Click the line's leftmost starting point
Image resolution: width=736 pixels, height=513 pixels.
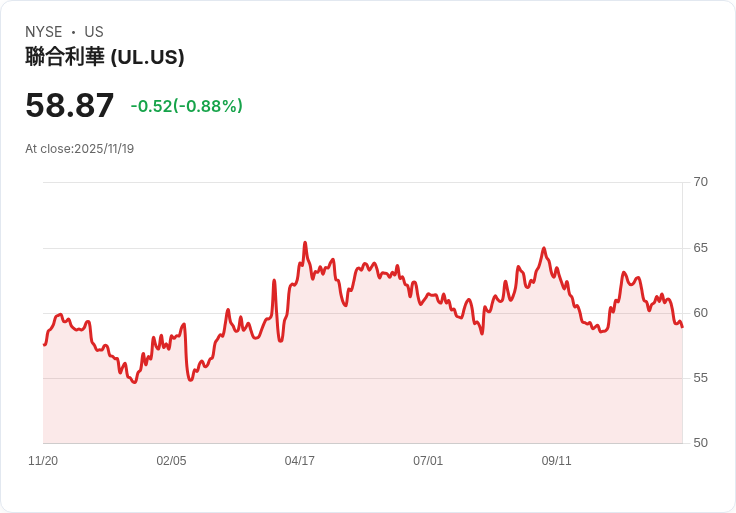tap(44, 345)
